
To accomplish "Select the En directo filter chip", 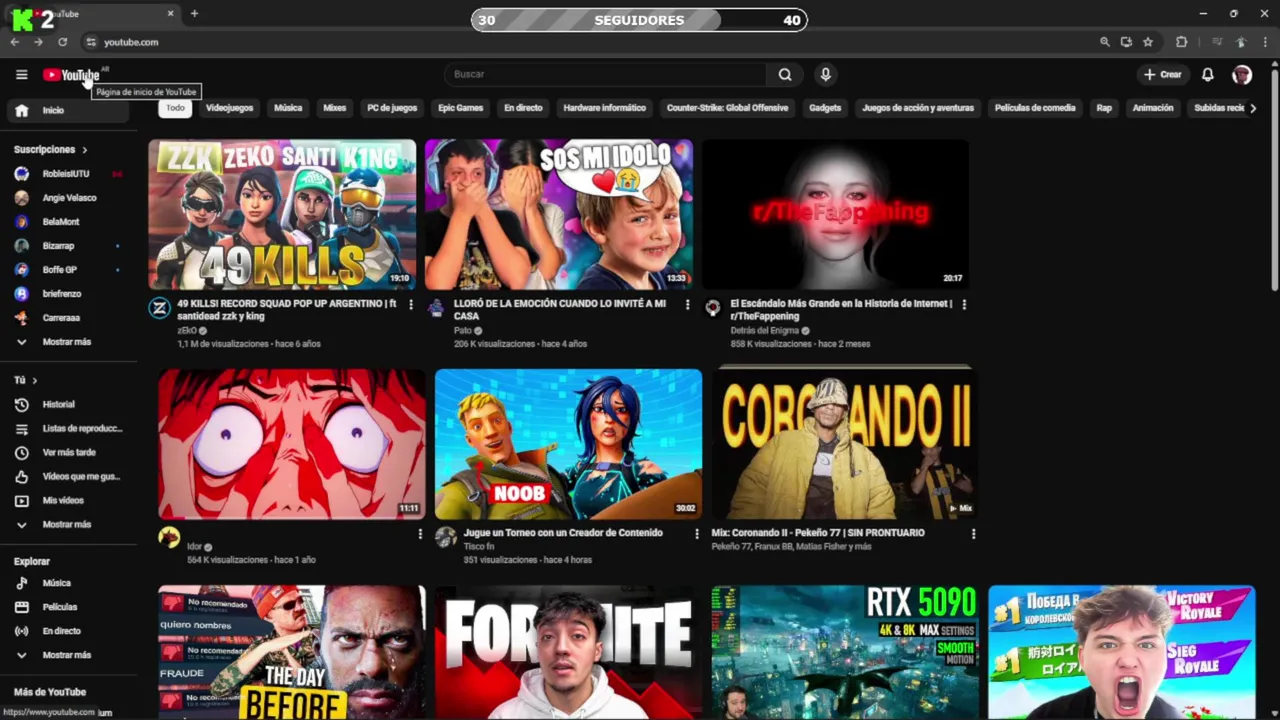I will (523, 108).
